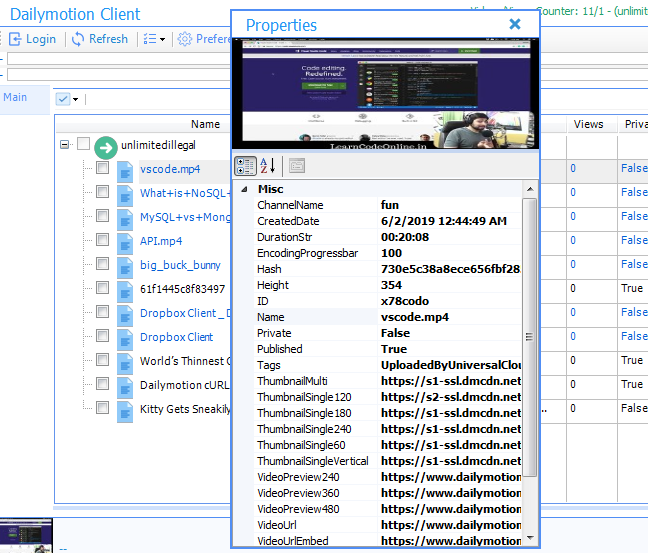
Task: Click the Kitty Gets Sneakily file icon
Action: (125, 411)
